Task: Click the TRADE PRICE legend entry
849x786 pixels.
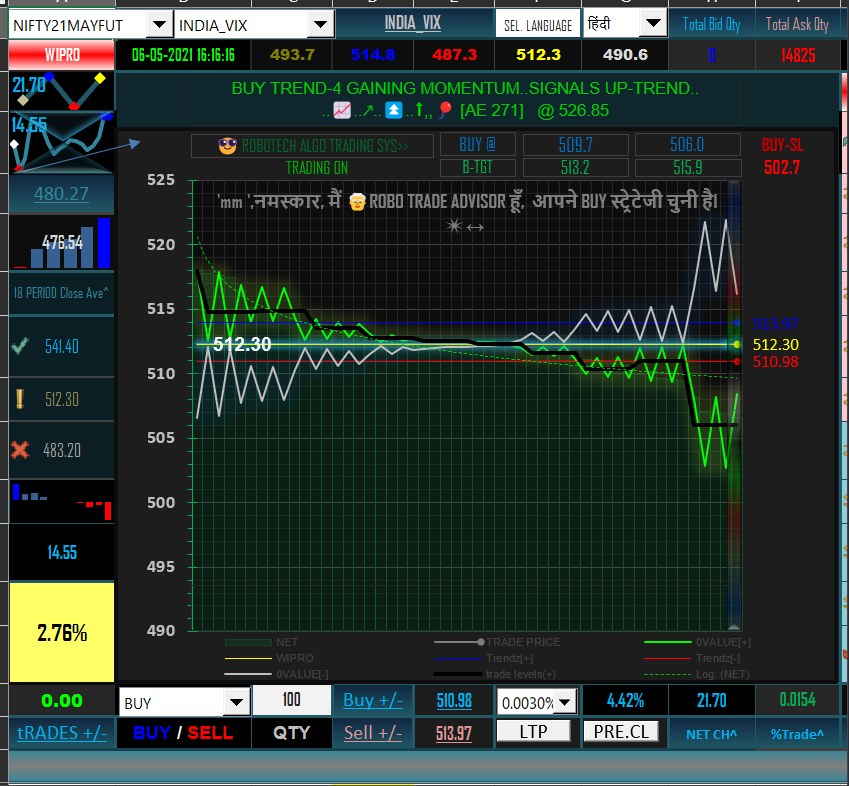Action: pos(497,642)
